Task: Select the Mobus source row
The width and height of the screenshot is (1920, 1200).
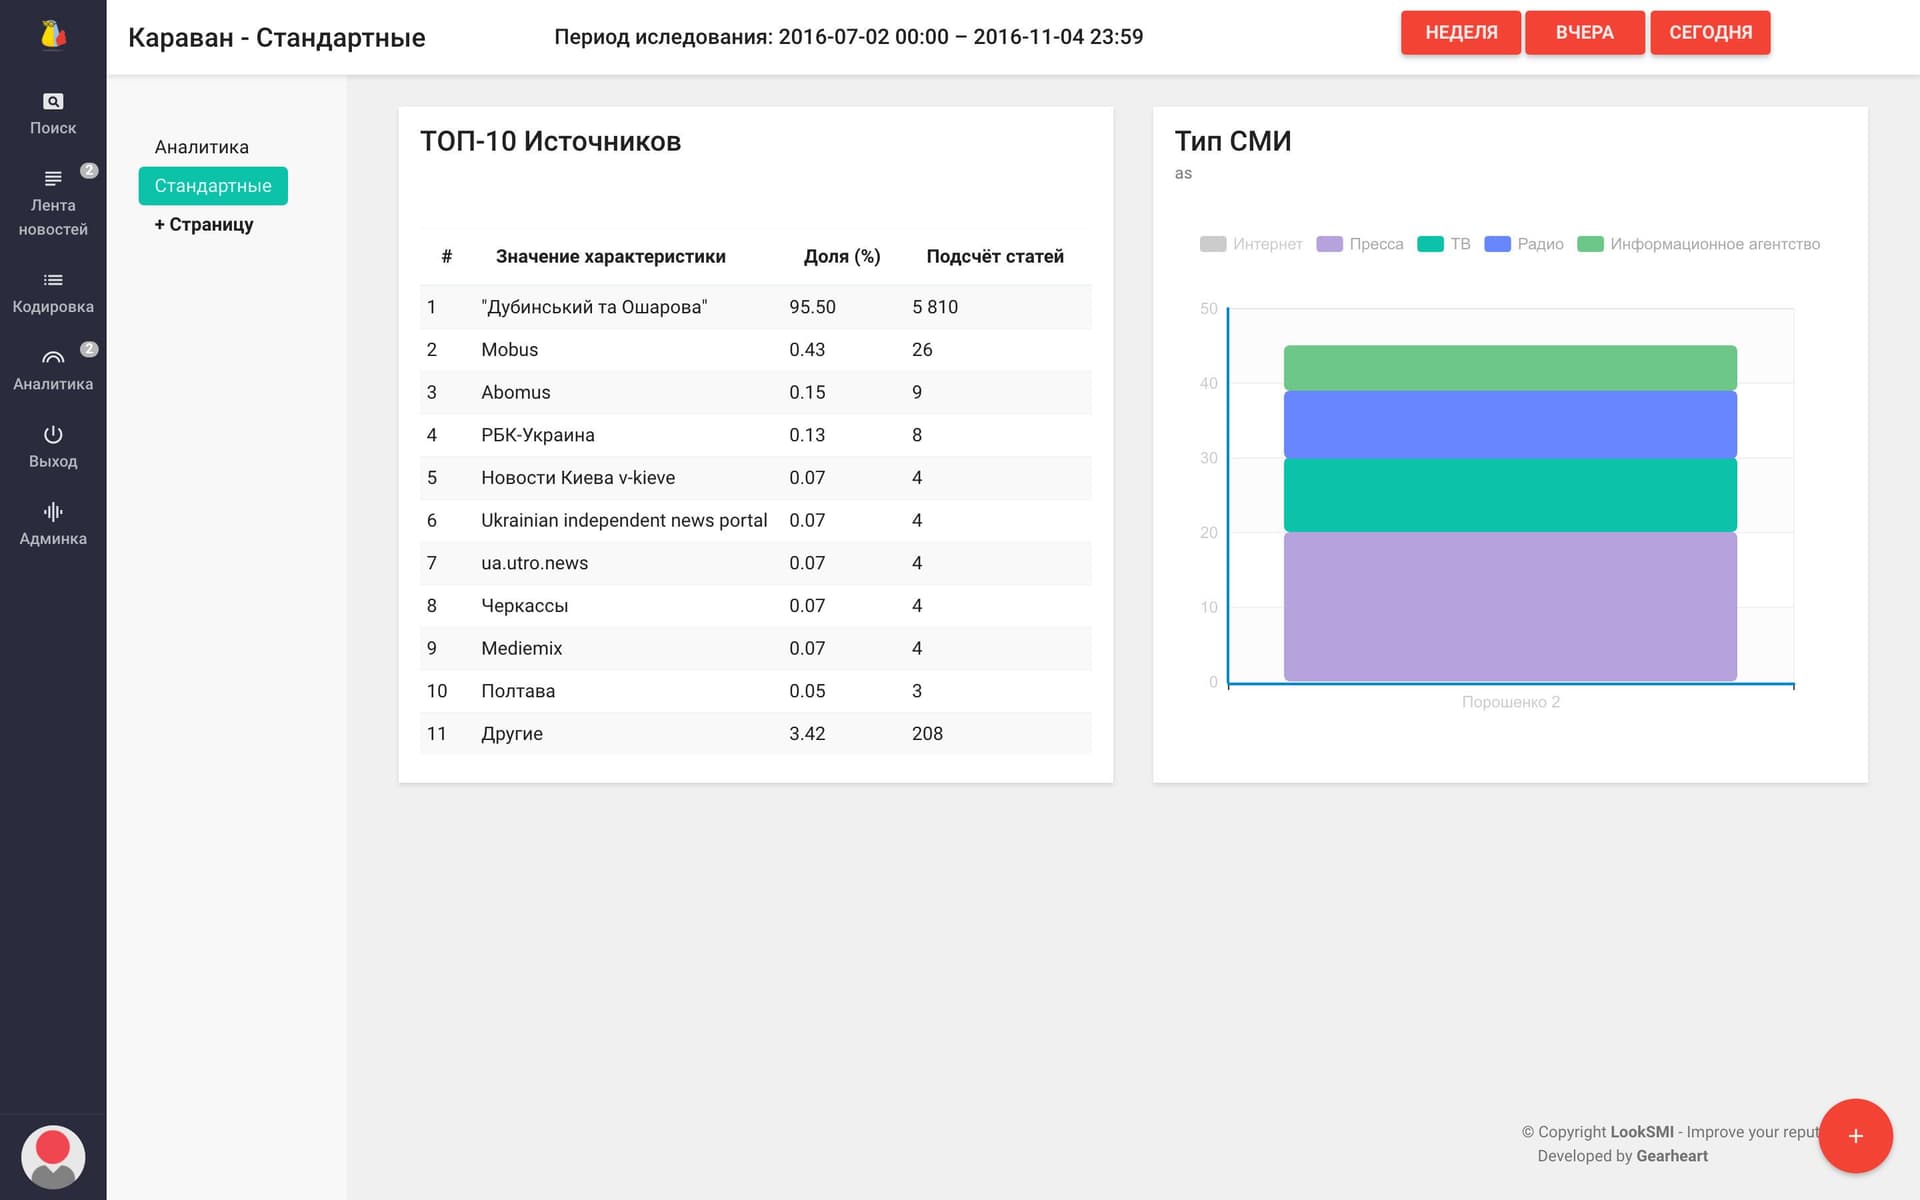Action: click(755, 350)
